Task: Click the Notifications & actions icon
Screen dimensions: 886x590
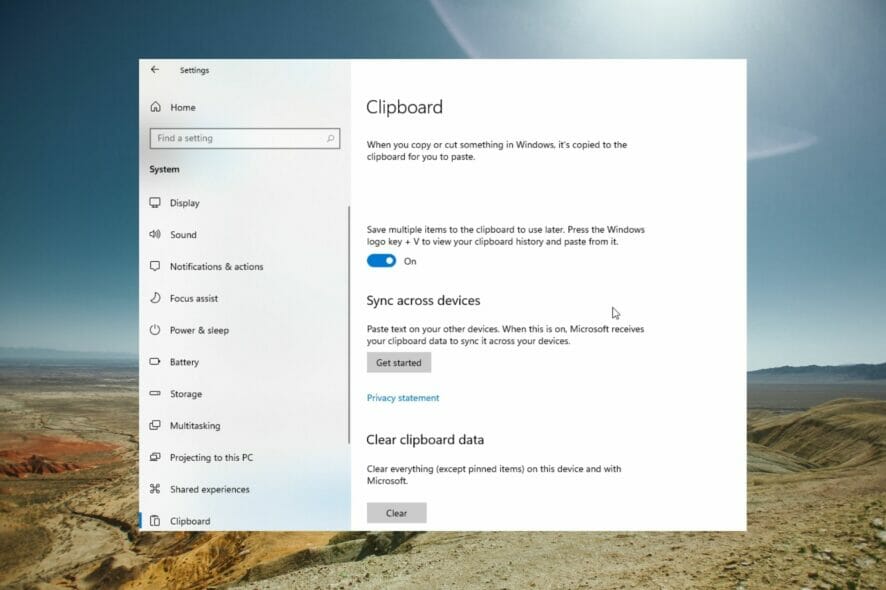Action: (x=155, y=266)
